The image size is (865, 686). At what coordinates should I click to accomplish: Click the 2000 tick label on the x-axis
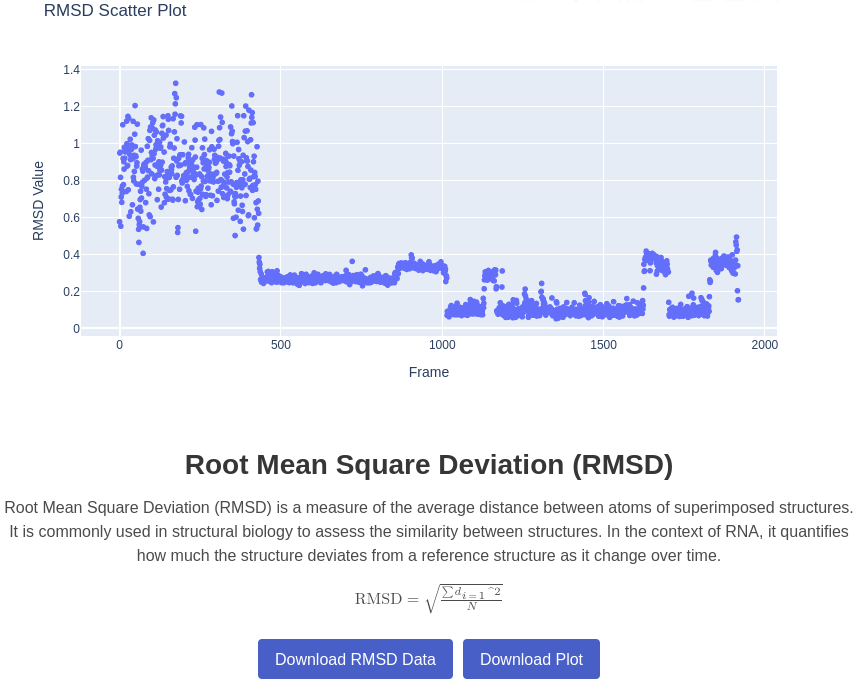(763, 345)
